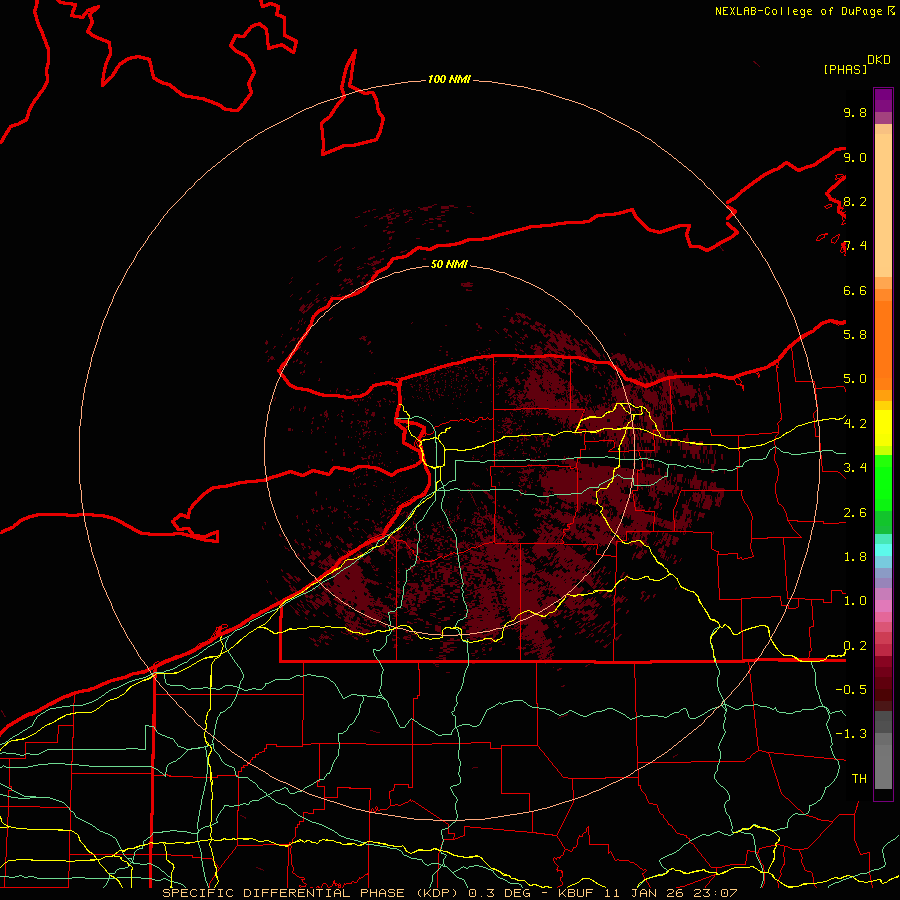Select the orange swatch beside the 5.8 label
Image resolution: width=900 pixels, height=900 pixels.
click(883, 333)
